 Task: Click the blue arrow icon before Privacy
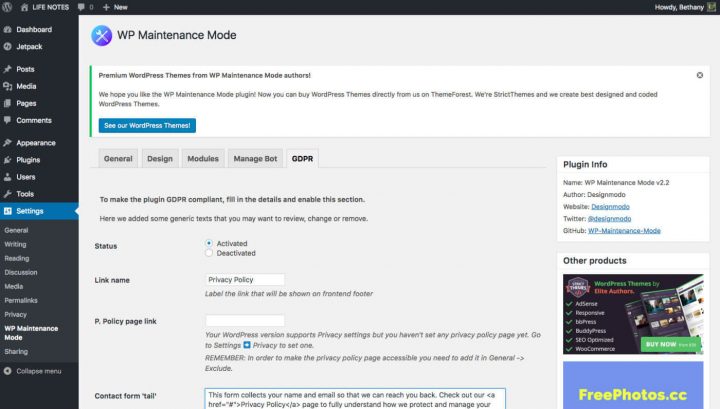[247, 345]
